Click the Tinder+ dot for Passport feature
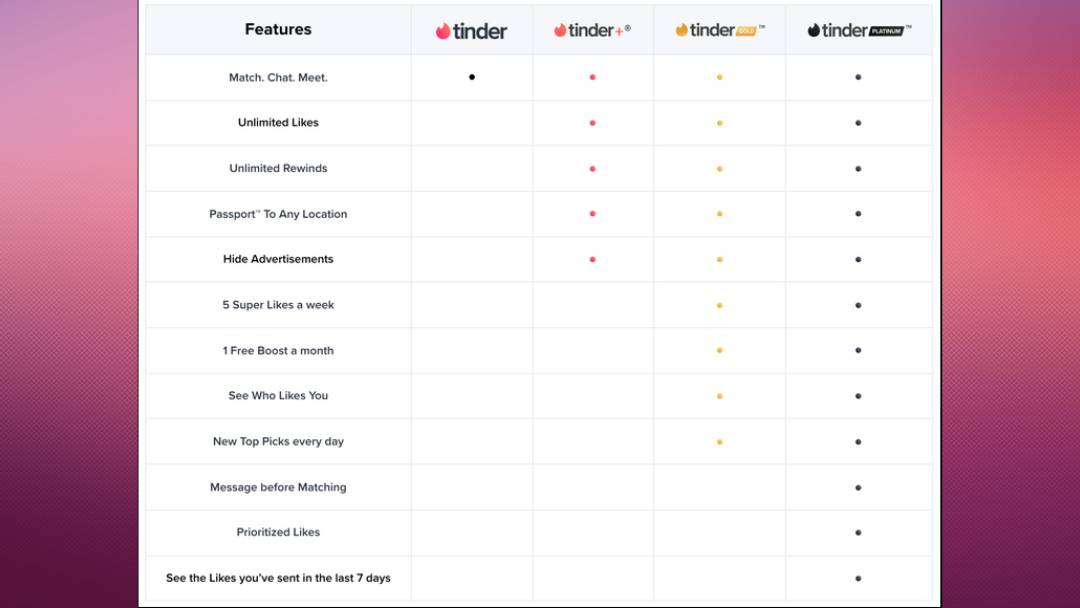Screen dimensions: 1080x608 click(x=592, y=214)
